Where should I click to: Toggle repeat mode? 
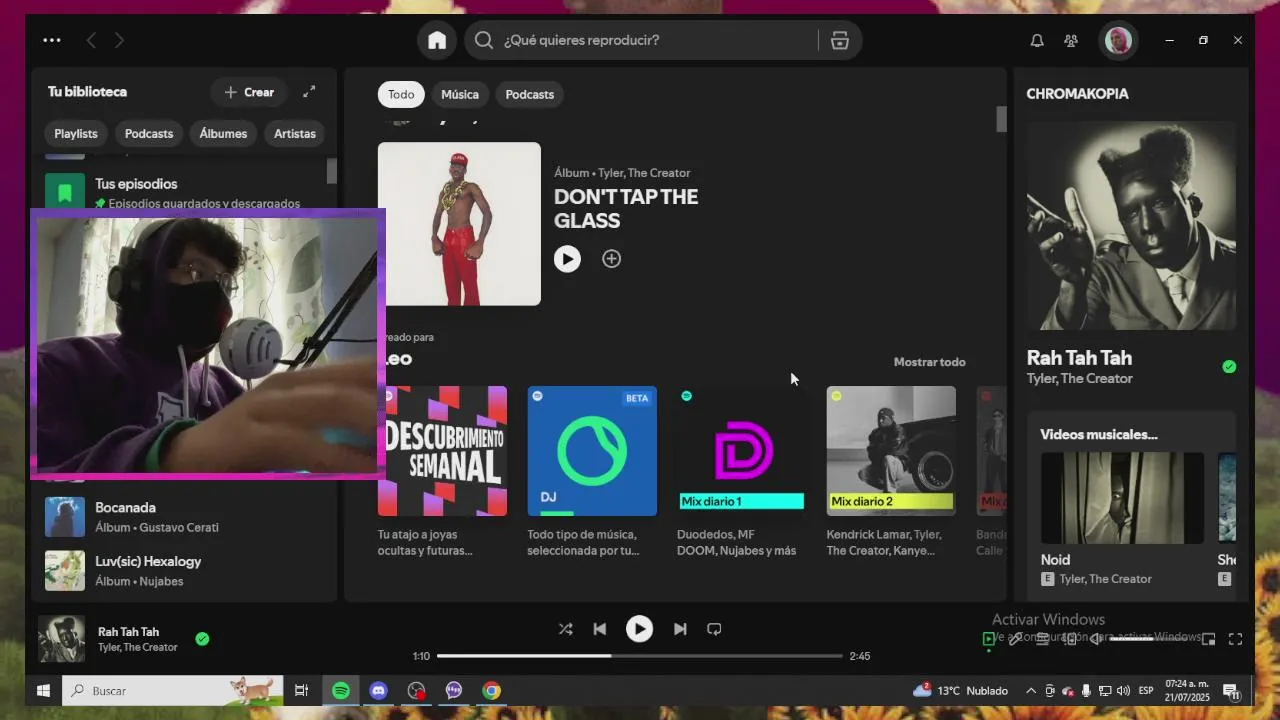(714, 629)
